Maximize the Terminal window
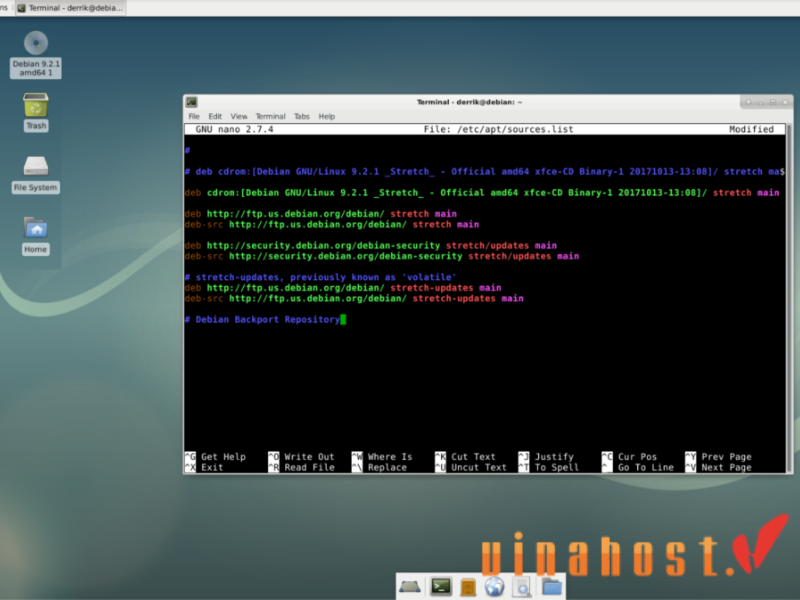This screenshot has height=600, width=800. (x=773, y=103)
